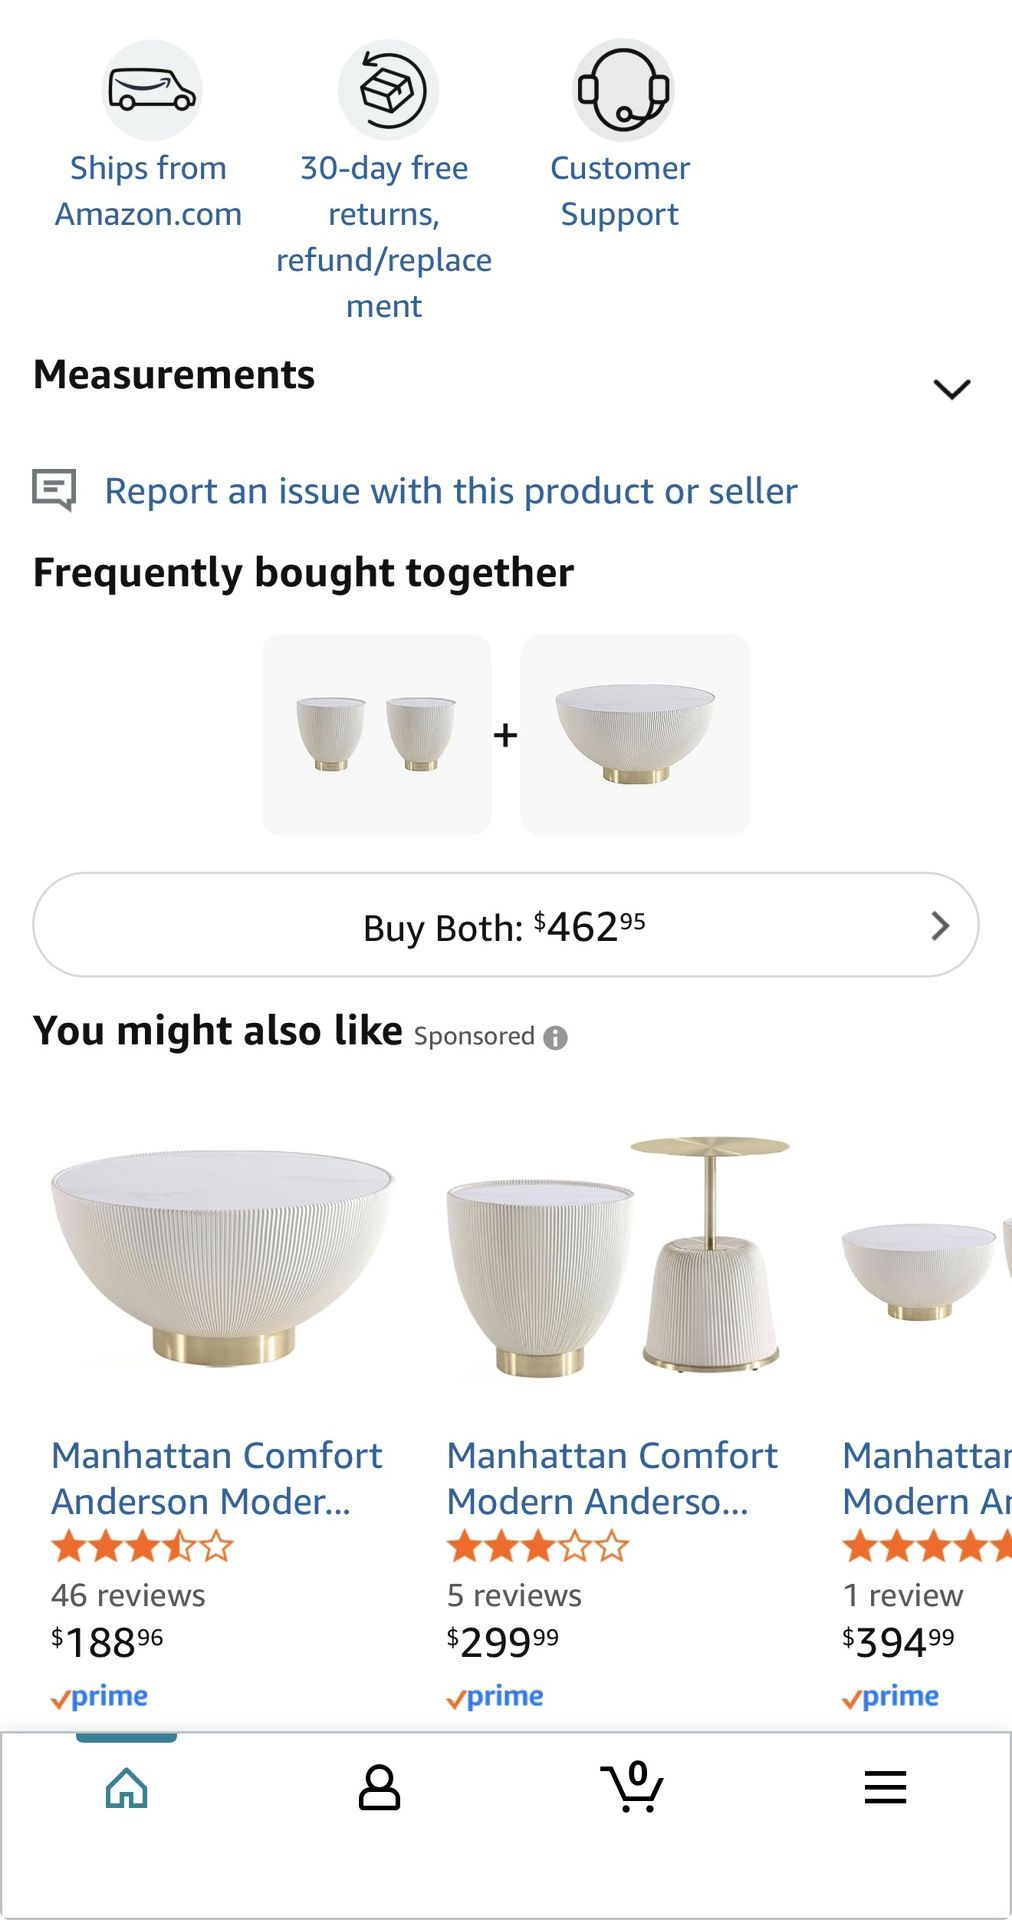The width and height of the screenshot is (1012, 1920).
Task: Tap the 30-day returns box icon
Action: pyautogui.click(x=387, y=90)
